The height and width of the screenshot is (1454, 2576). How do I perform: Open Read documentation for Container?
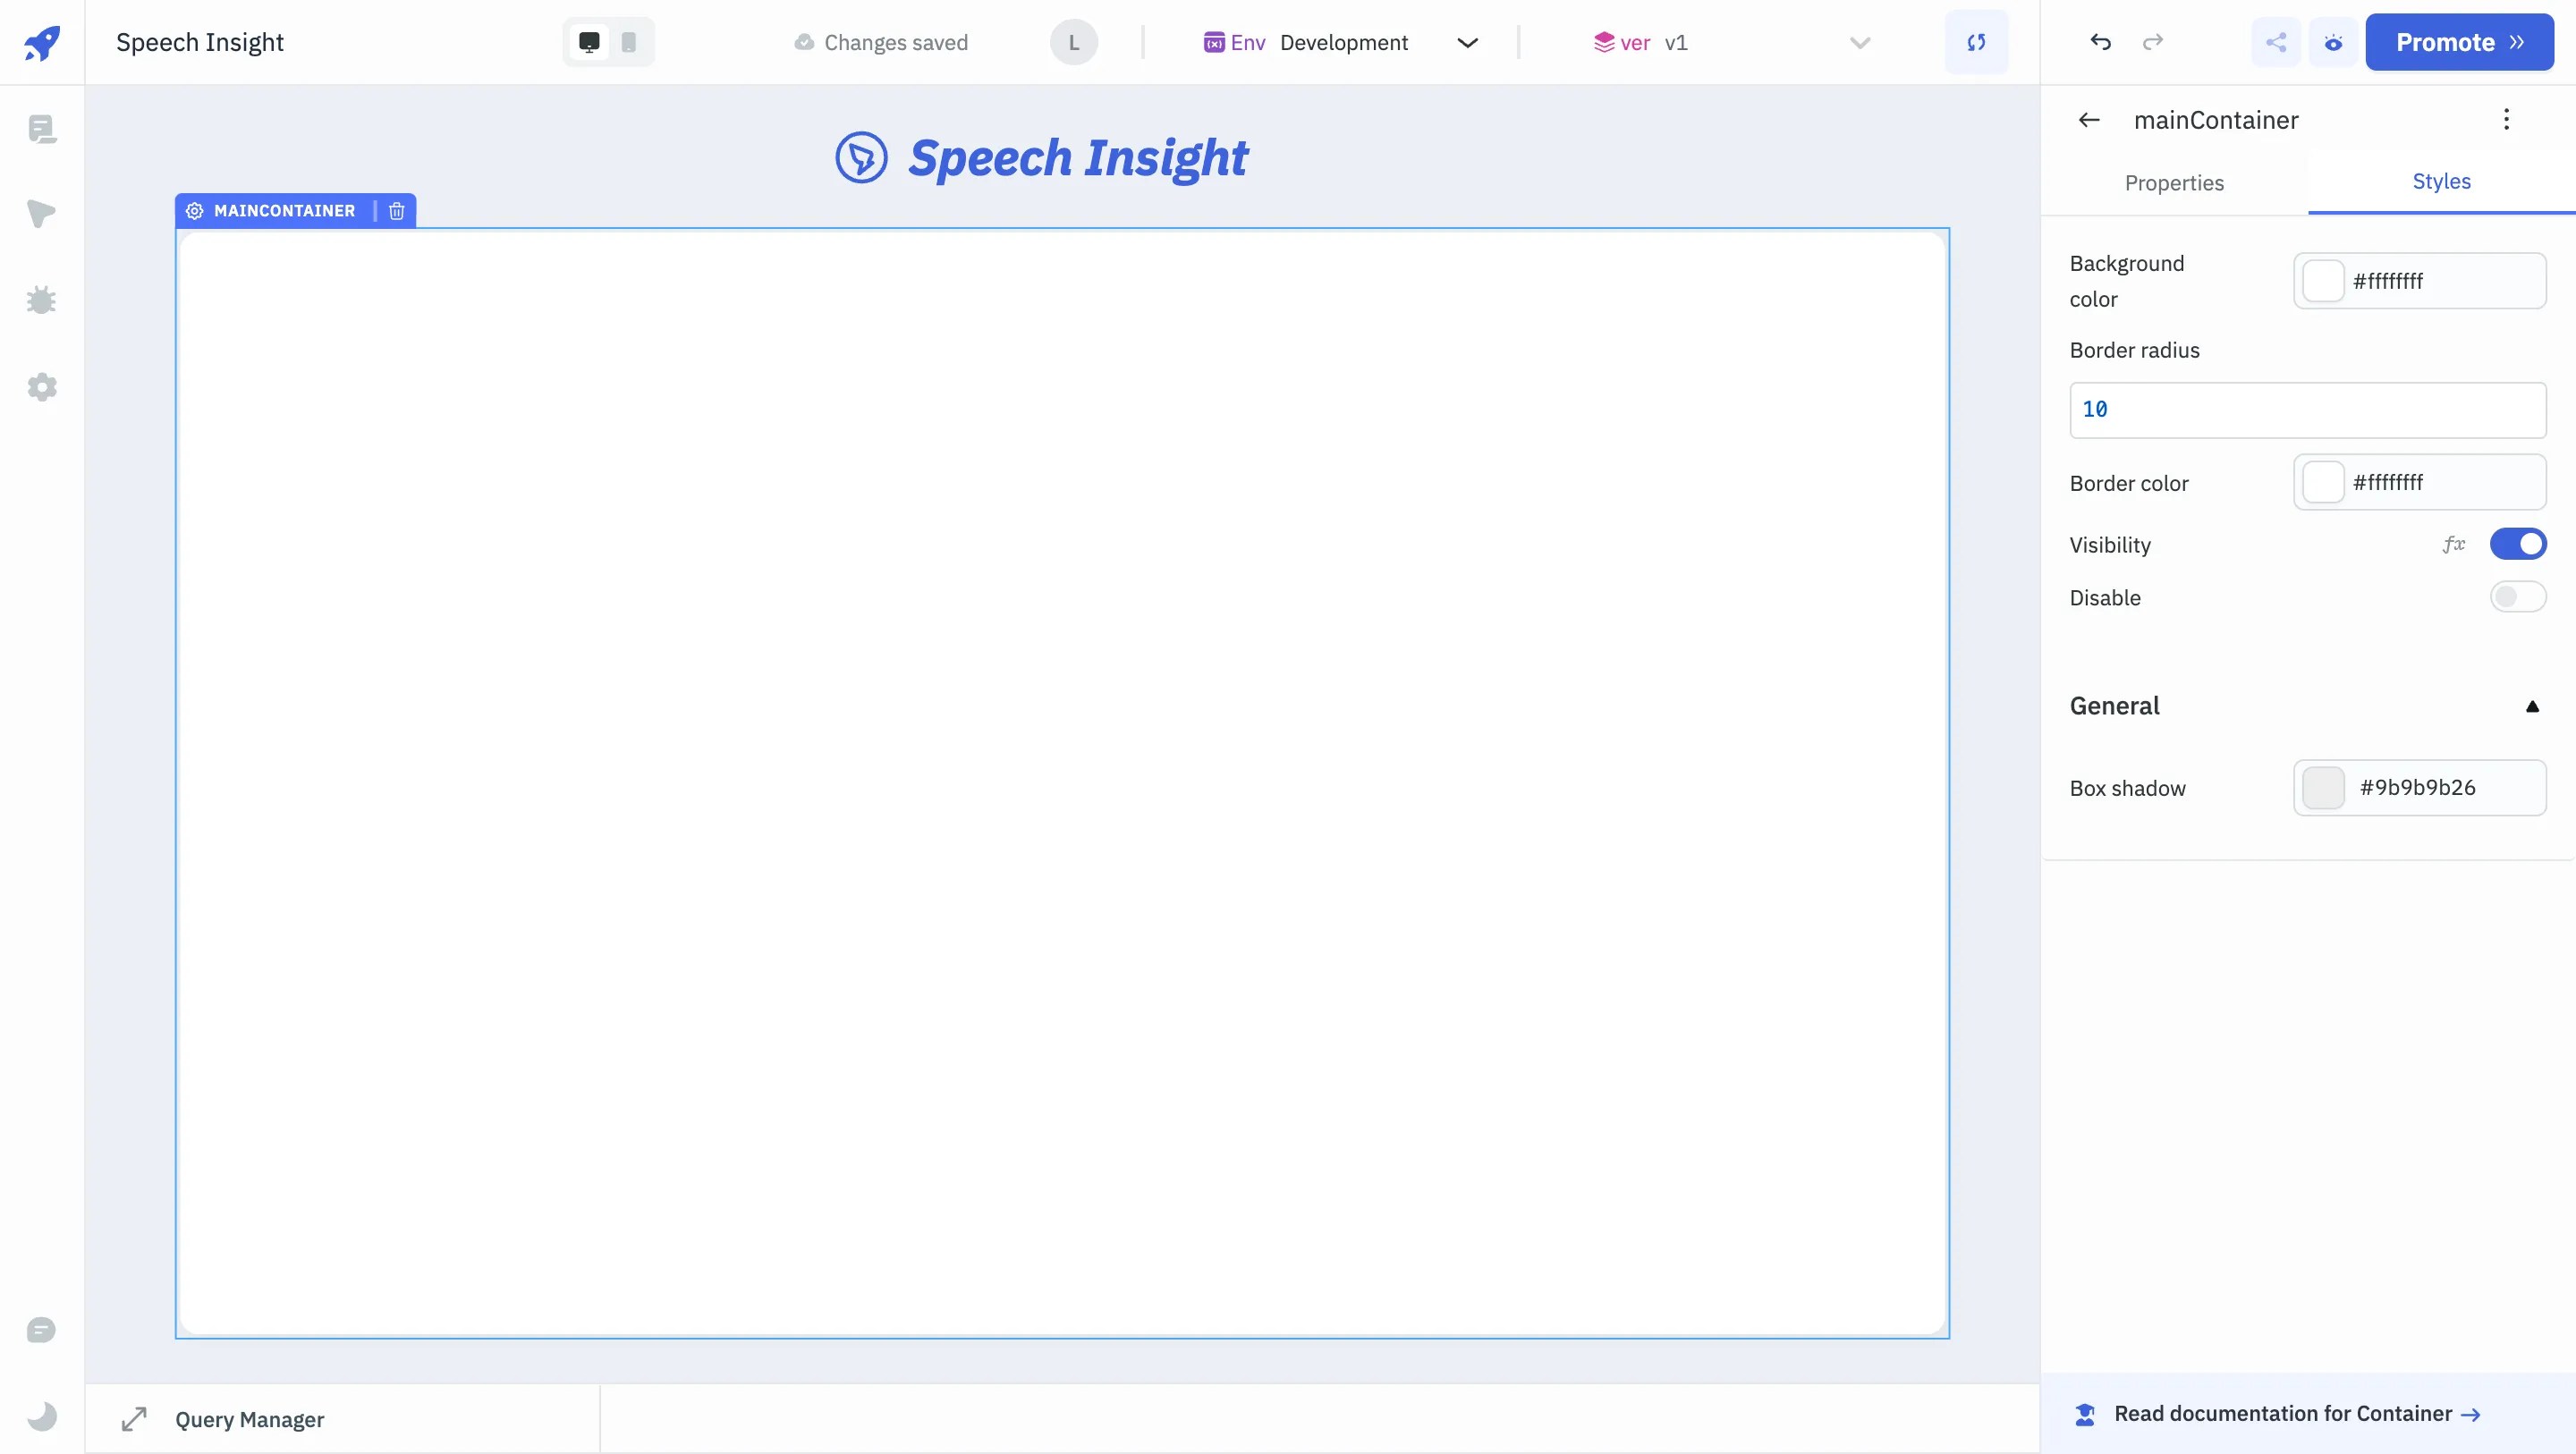point(2290,1413)
